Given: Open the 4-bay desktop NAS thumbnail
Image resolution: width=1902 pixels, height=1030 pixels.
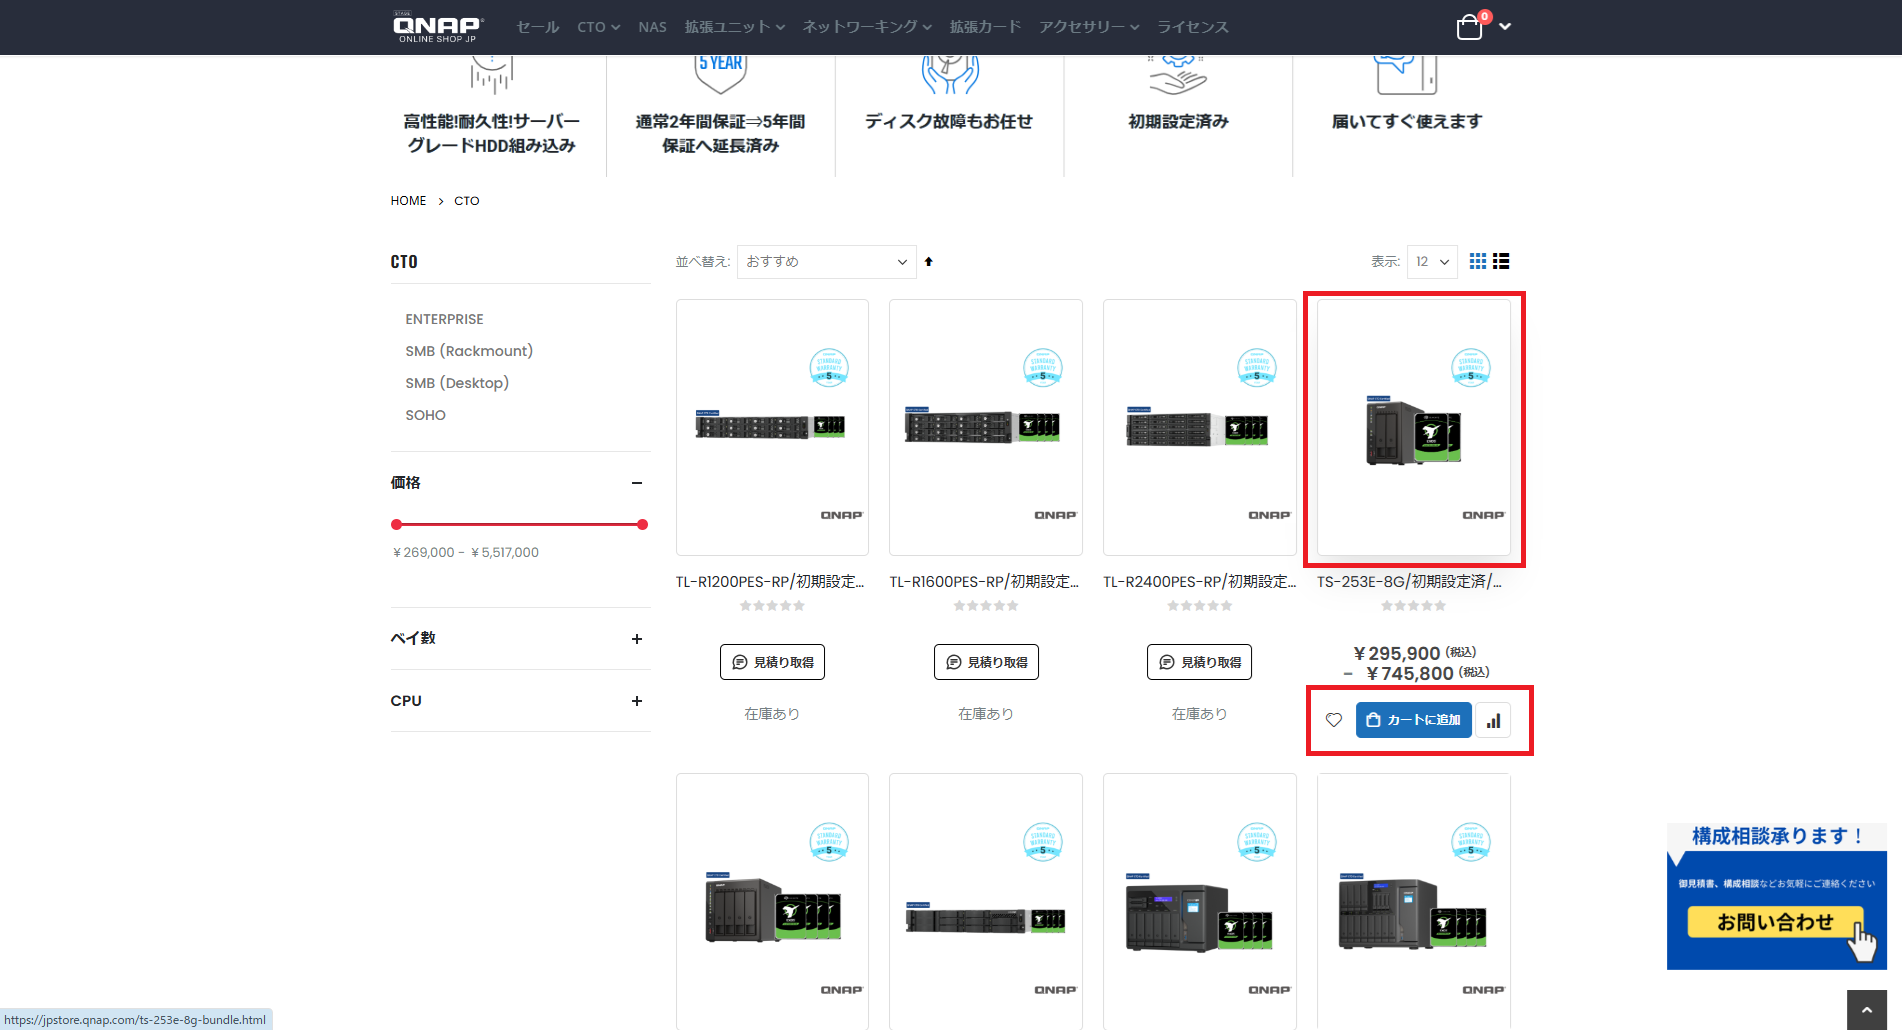Looking at the screenshot, I should coord(772,901).
